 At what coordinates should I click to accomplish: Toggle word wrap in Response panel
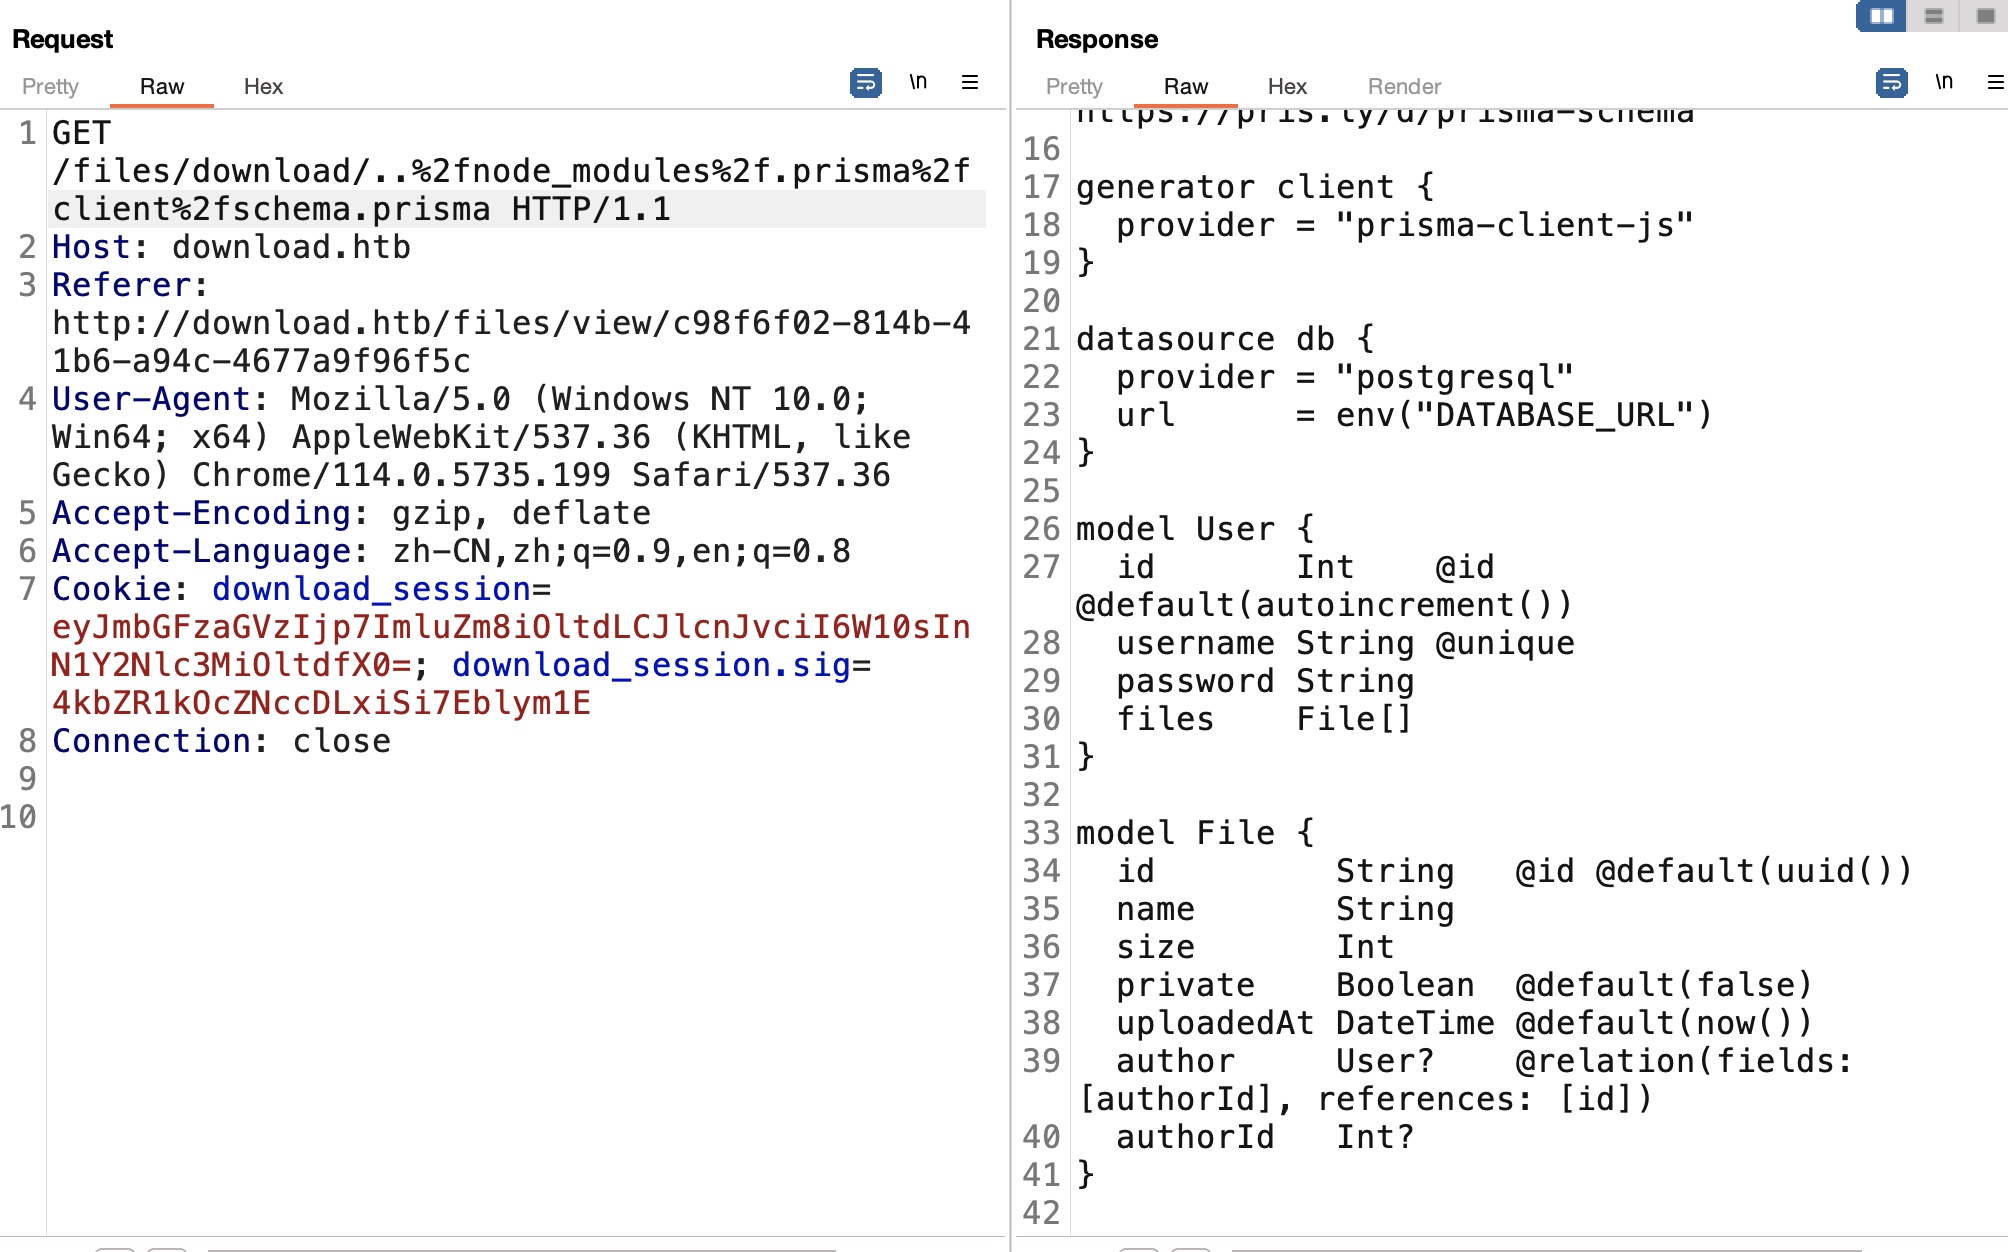(x=1891, y=82)
